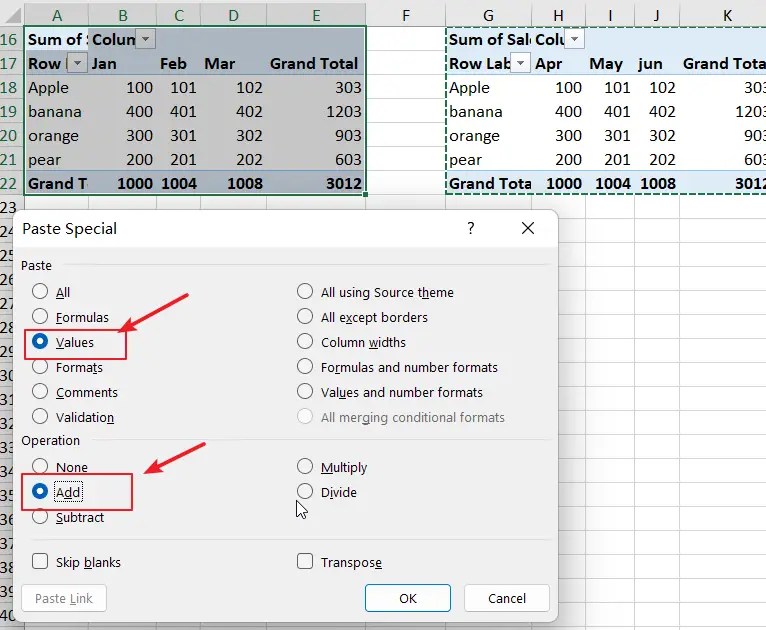Click the Feb column heading cell
Viewport: 766px width, 630px height.
click(179, 63)
